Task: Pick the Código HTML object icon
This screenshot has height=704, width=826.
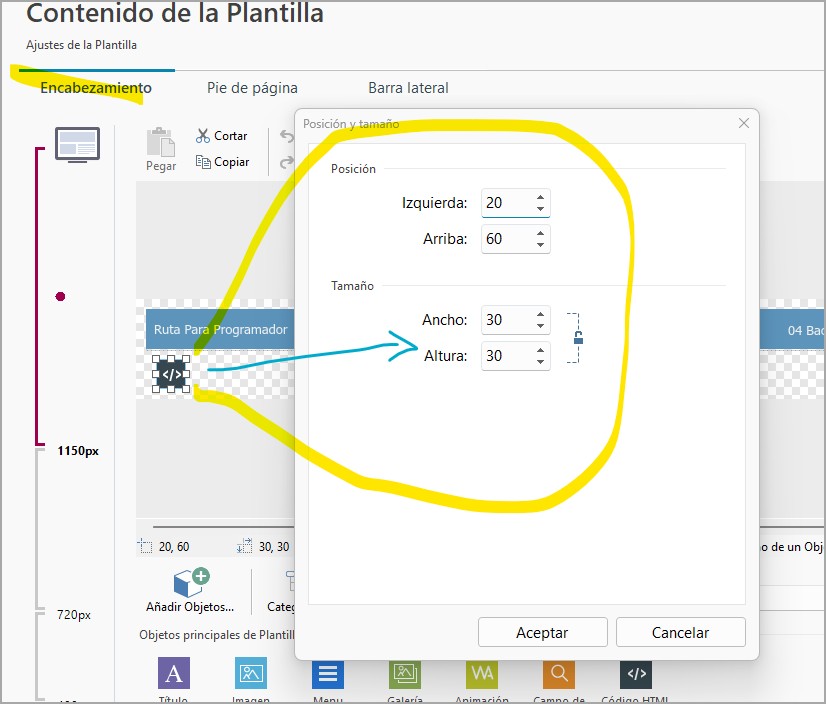Action: click(x=635, y=673)
